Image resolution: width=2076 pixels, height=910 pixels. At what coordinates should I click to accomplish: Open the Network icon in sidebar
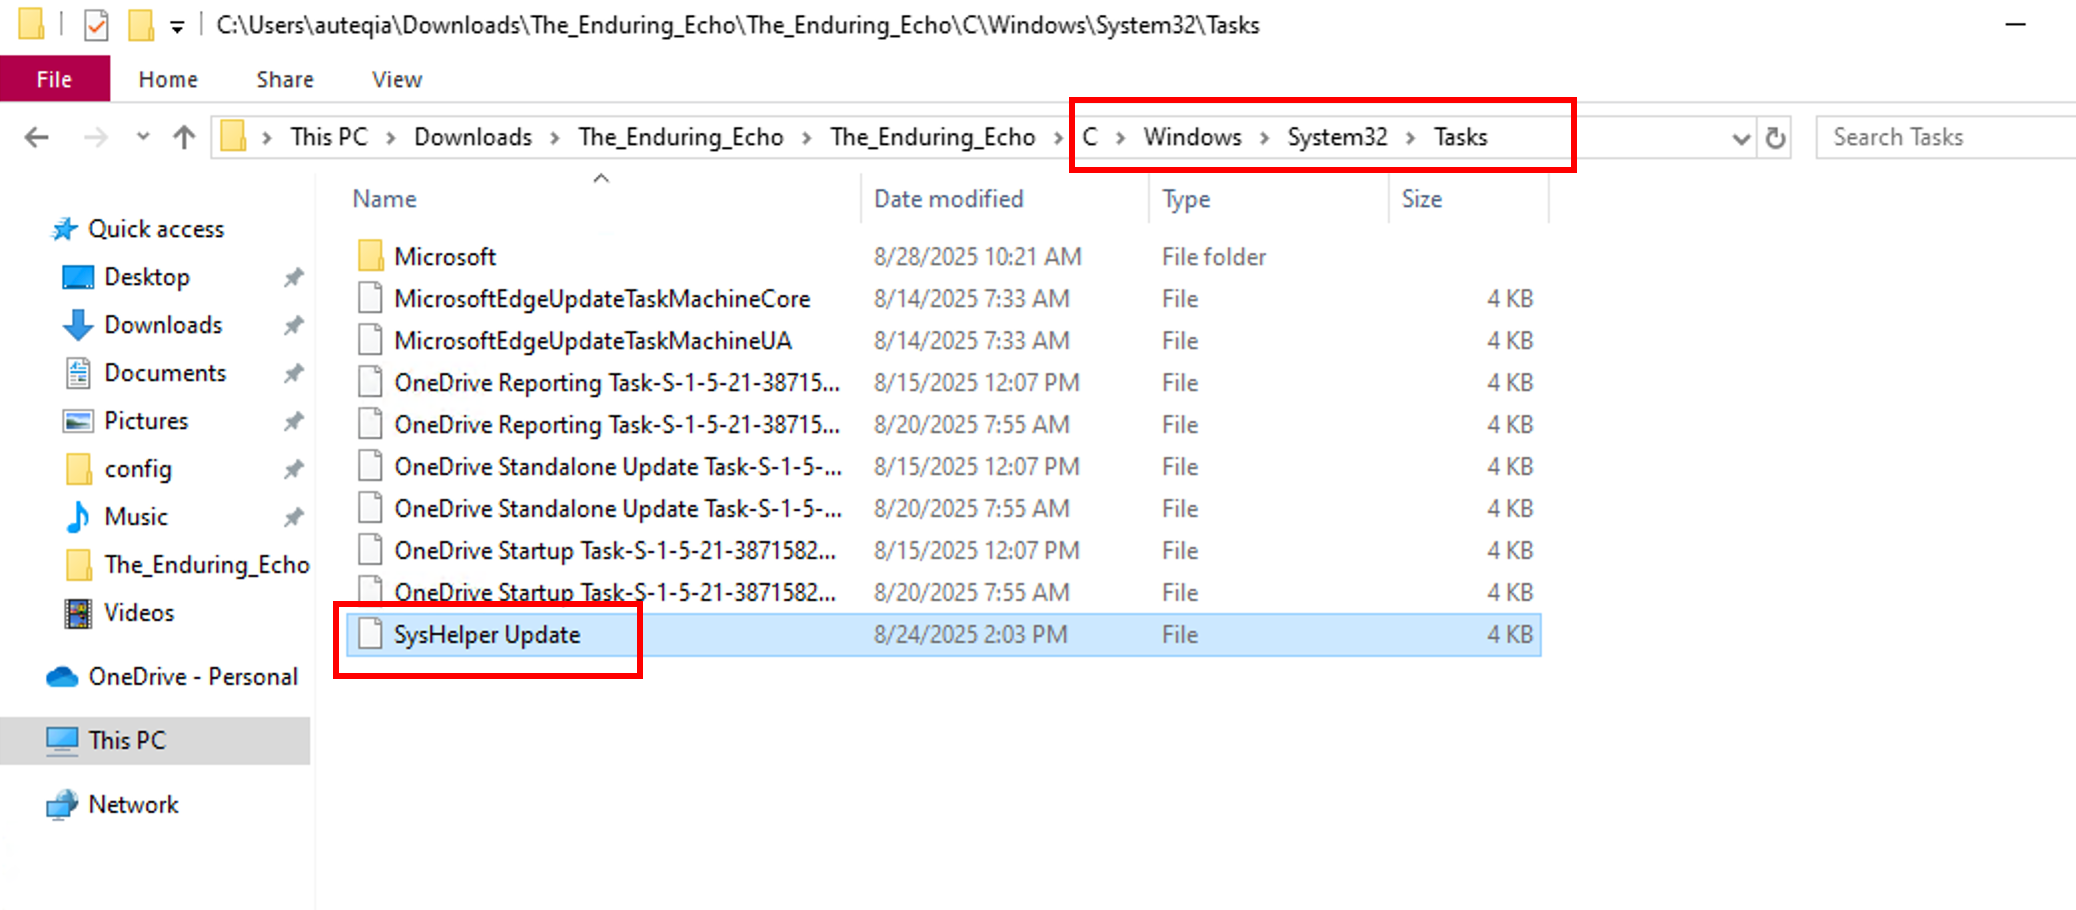pyautogui.click(x=62, y=805)
